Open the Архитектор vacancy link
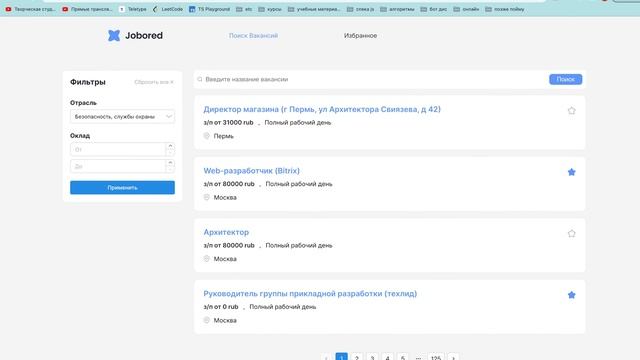 [226, 232]
